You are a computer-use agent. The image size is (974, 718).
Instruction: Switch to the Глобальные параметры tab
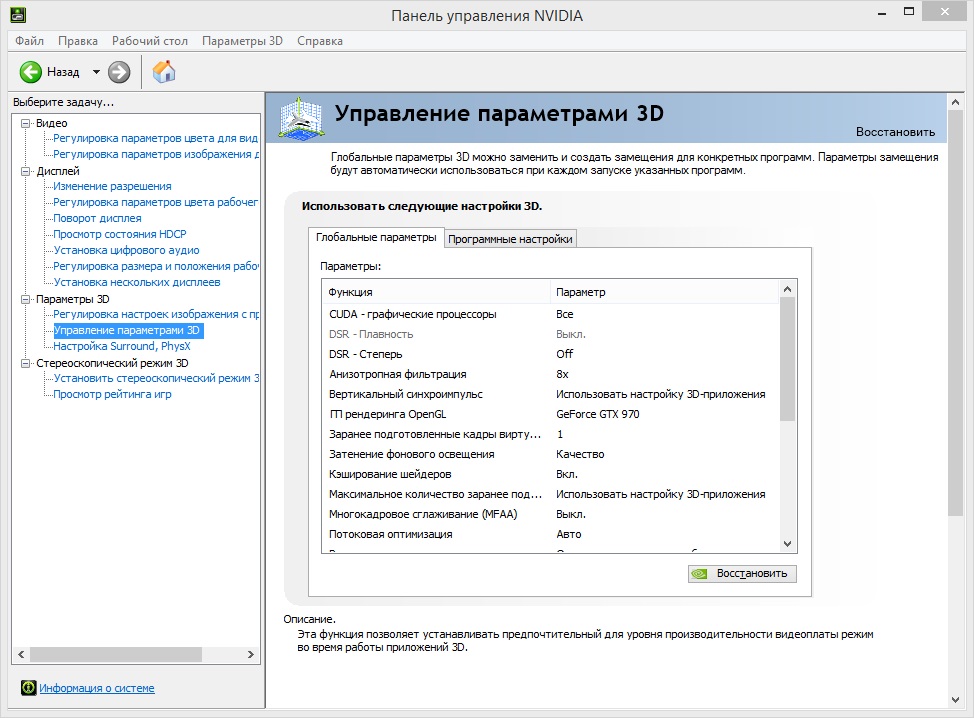point(376,237)
